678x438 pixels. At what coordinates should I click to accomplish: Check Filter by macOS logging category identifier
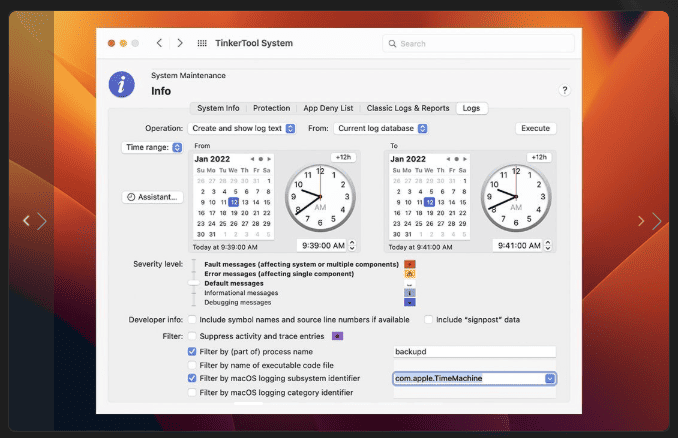192,393
